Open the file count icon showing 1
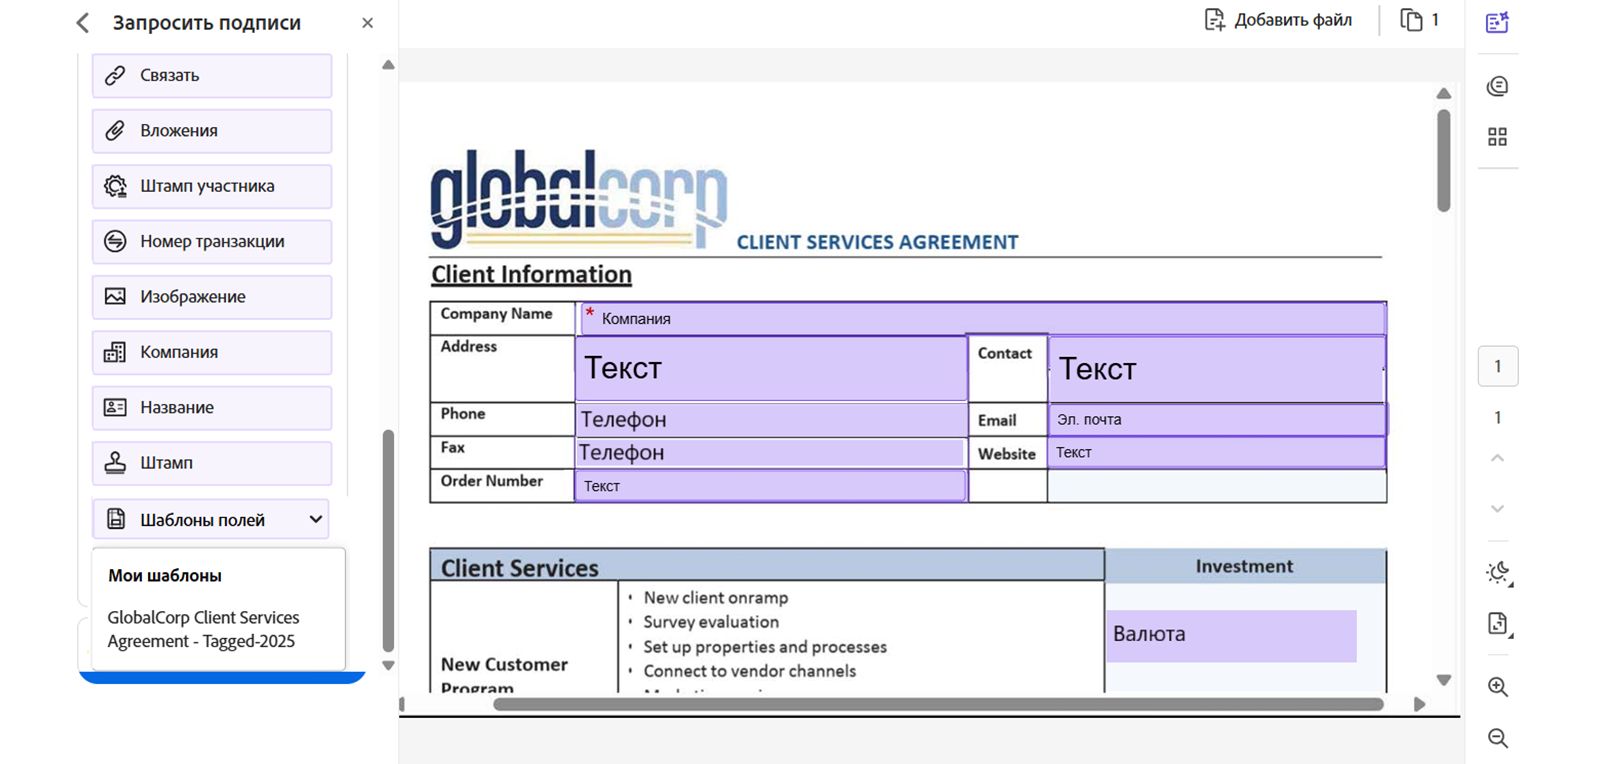 point(1420,20)
